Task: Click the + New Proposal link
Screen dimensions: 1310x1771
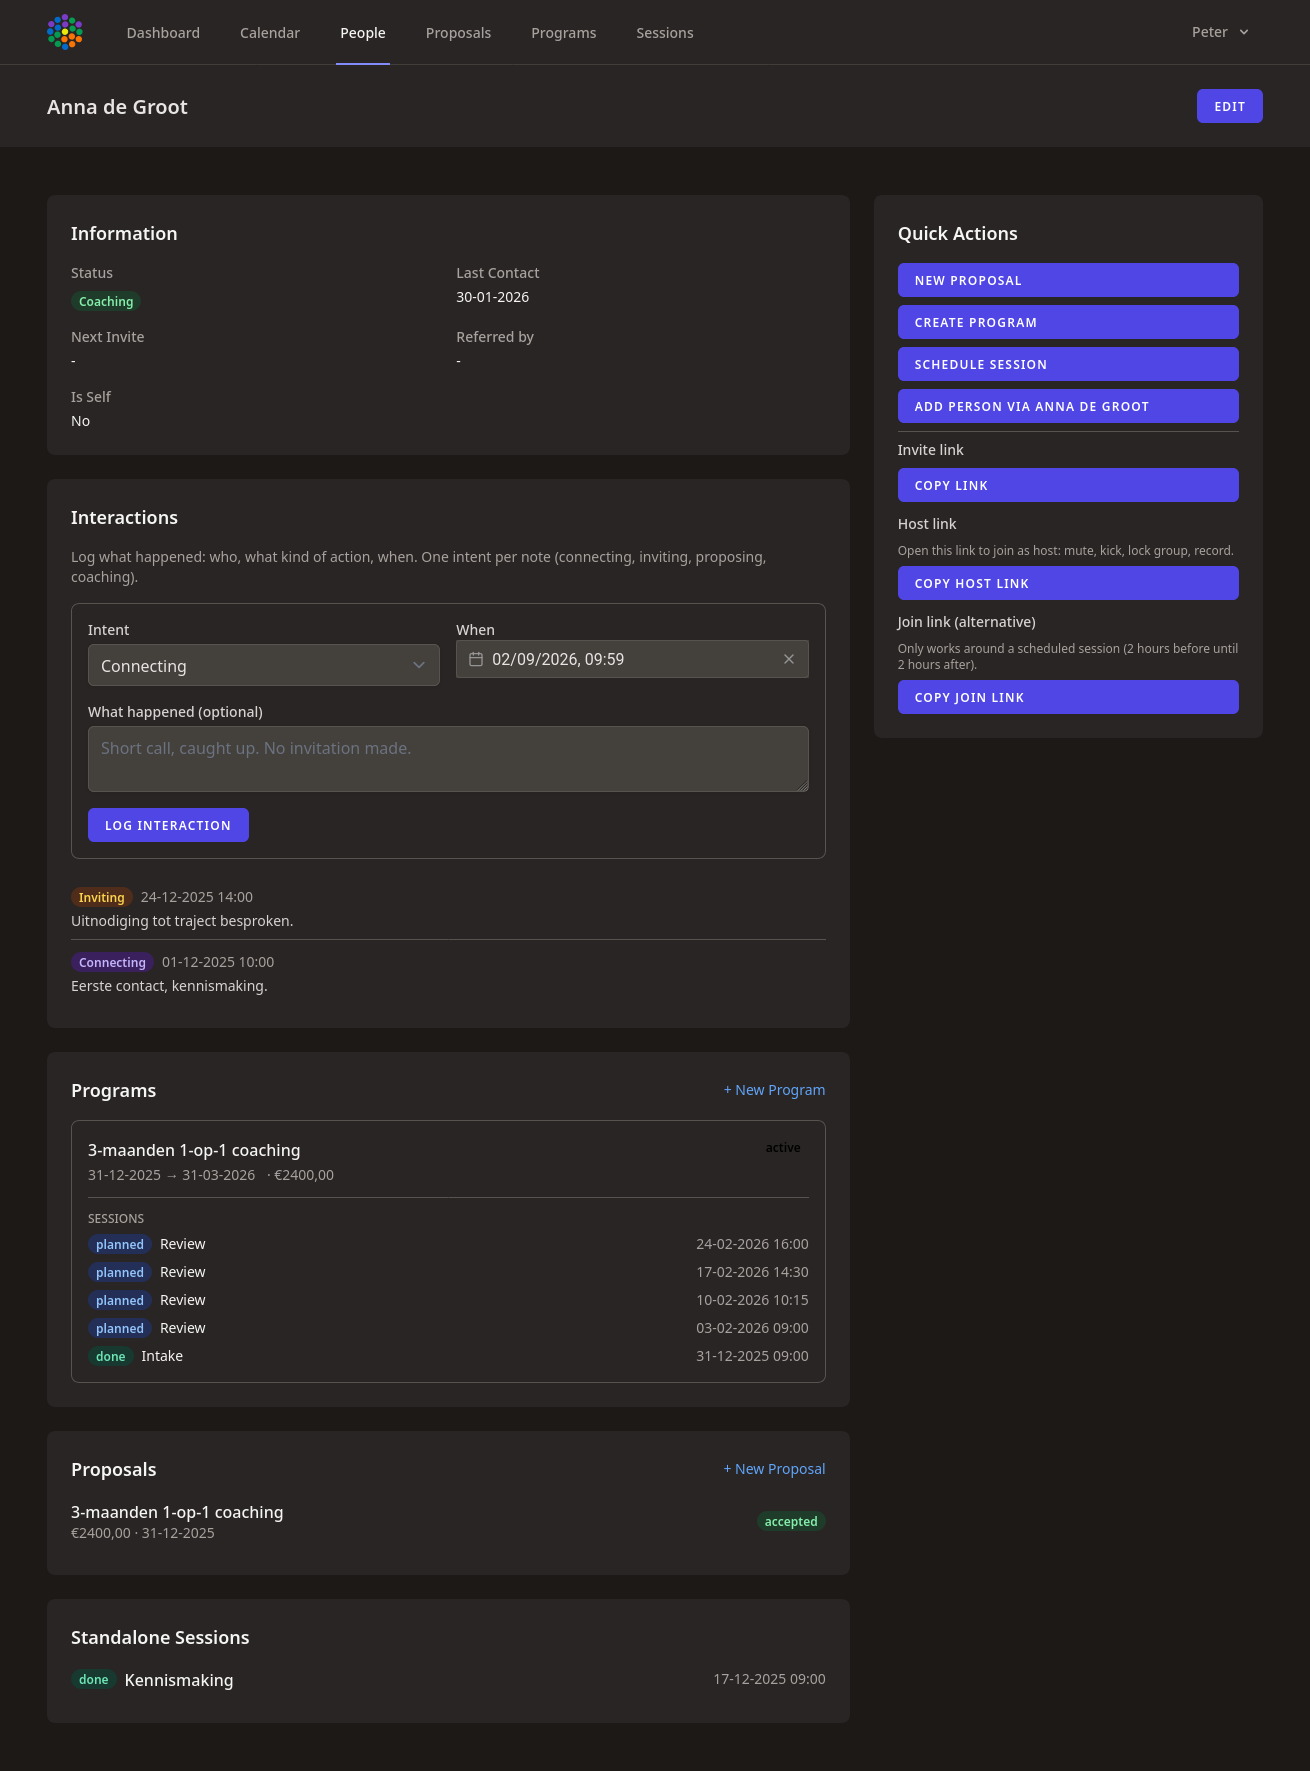Action: point(774,1469)
